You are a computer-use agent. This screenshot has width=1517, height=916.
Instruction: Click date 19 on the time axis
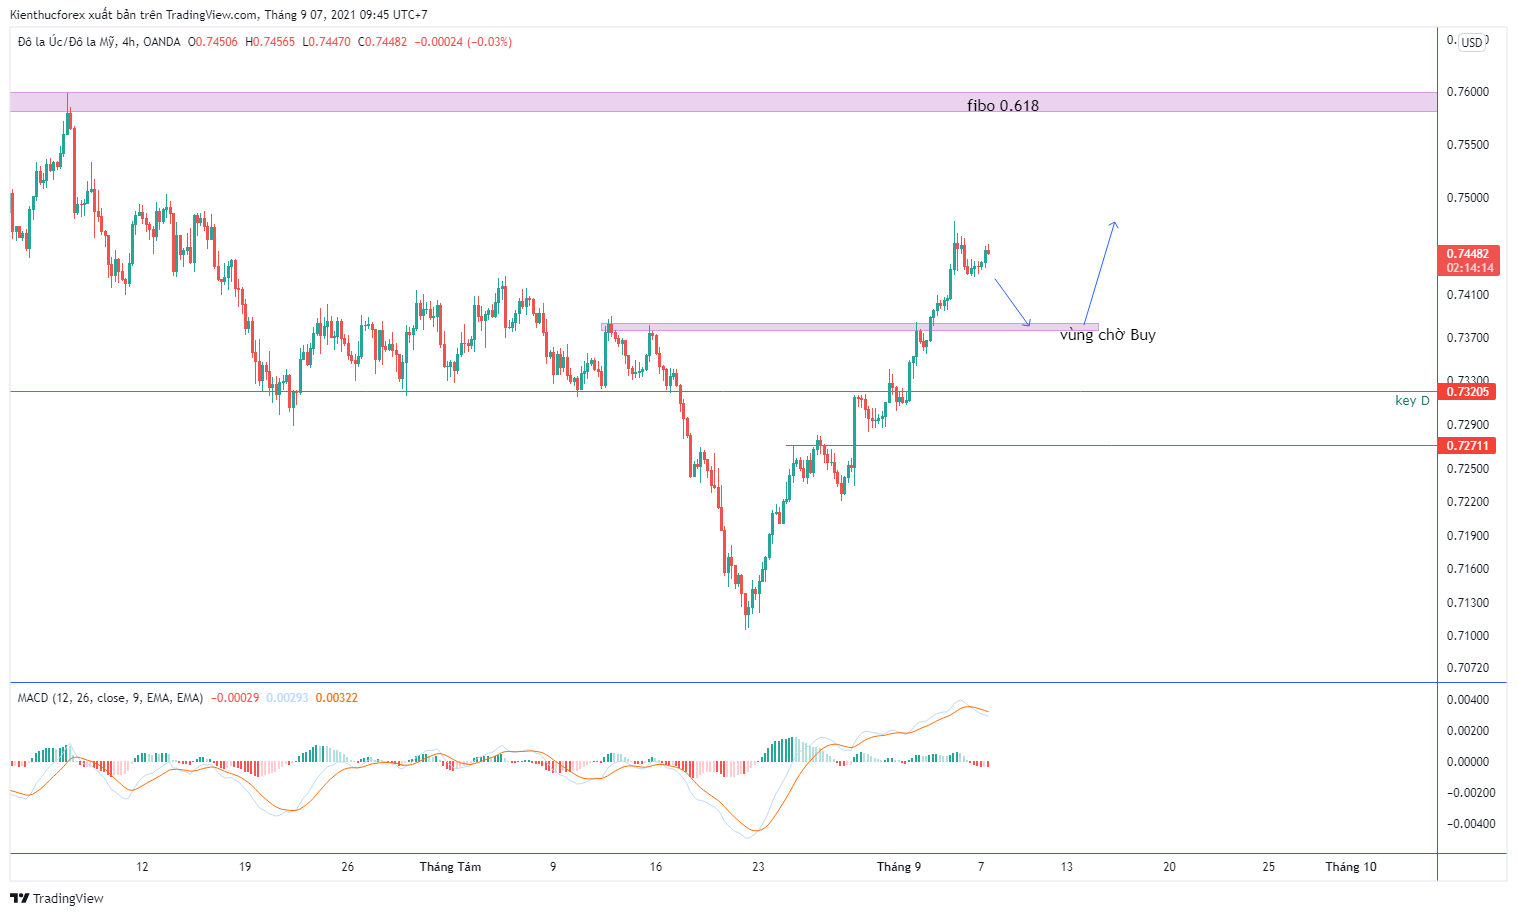click(x=245, y=867)
